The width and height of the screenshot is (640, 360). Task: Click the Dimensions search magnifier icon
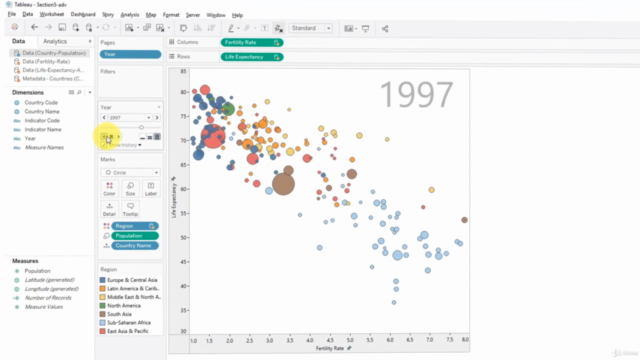pos(80,92)
